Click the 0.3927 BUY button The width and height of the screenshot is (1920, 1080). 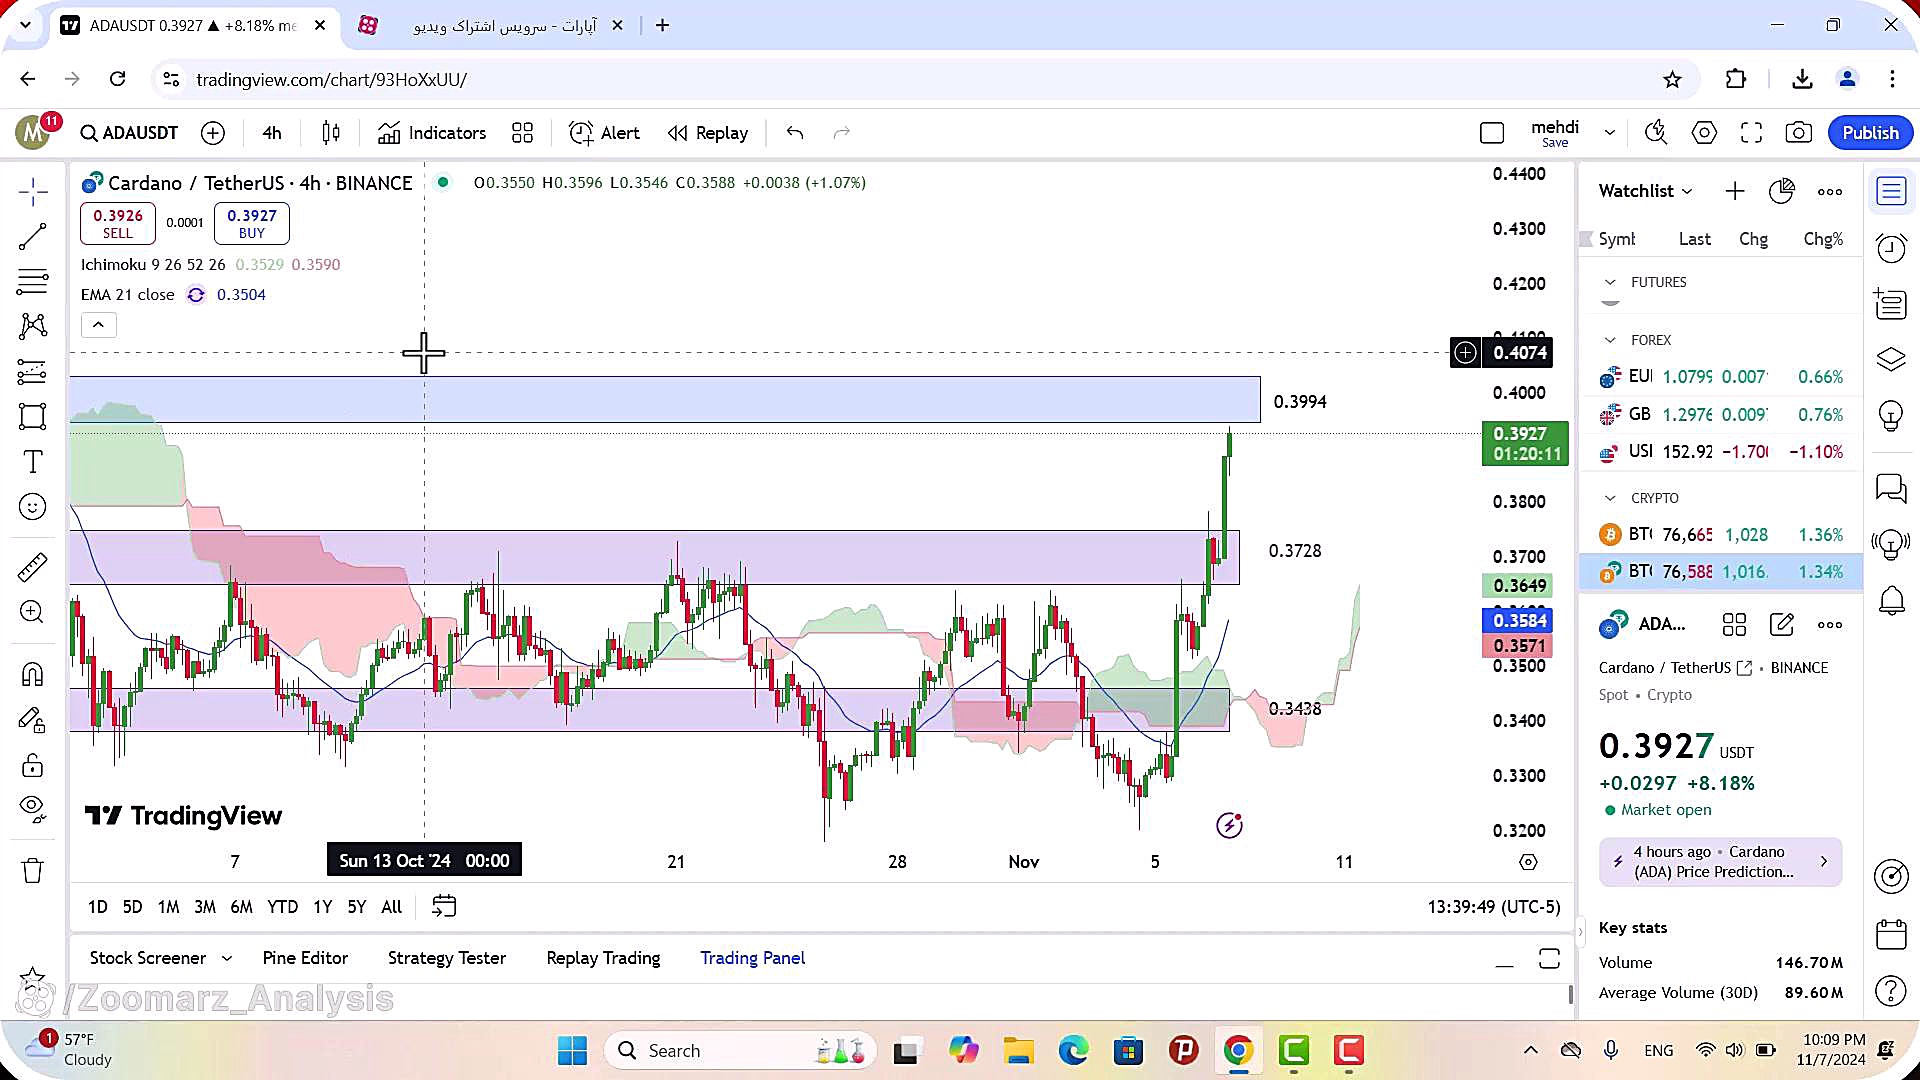tap(252, 223)
